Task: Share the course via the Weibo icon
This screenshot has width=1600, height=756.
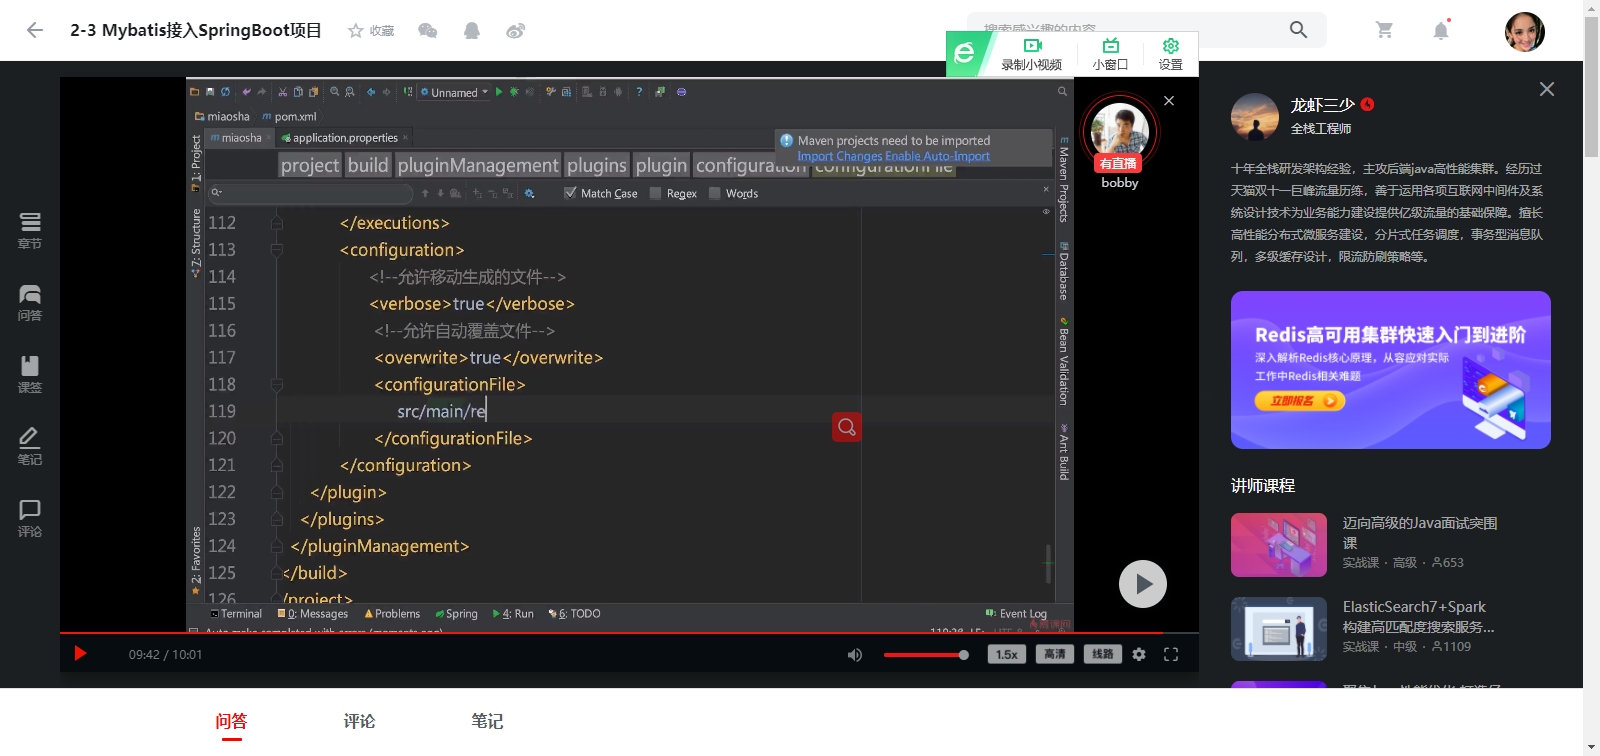Action: 516,31
